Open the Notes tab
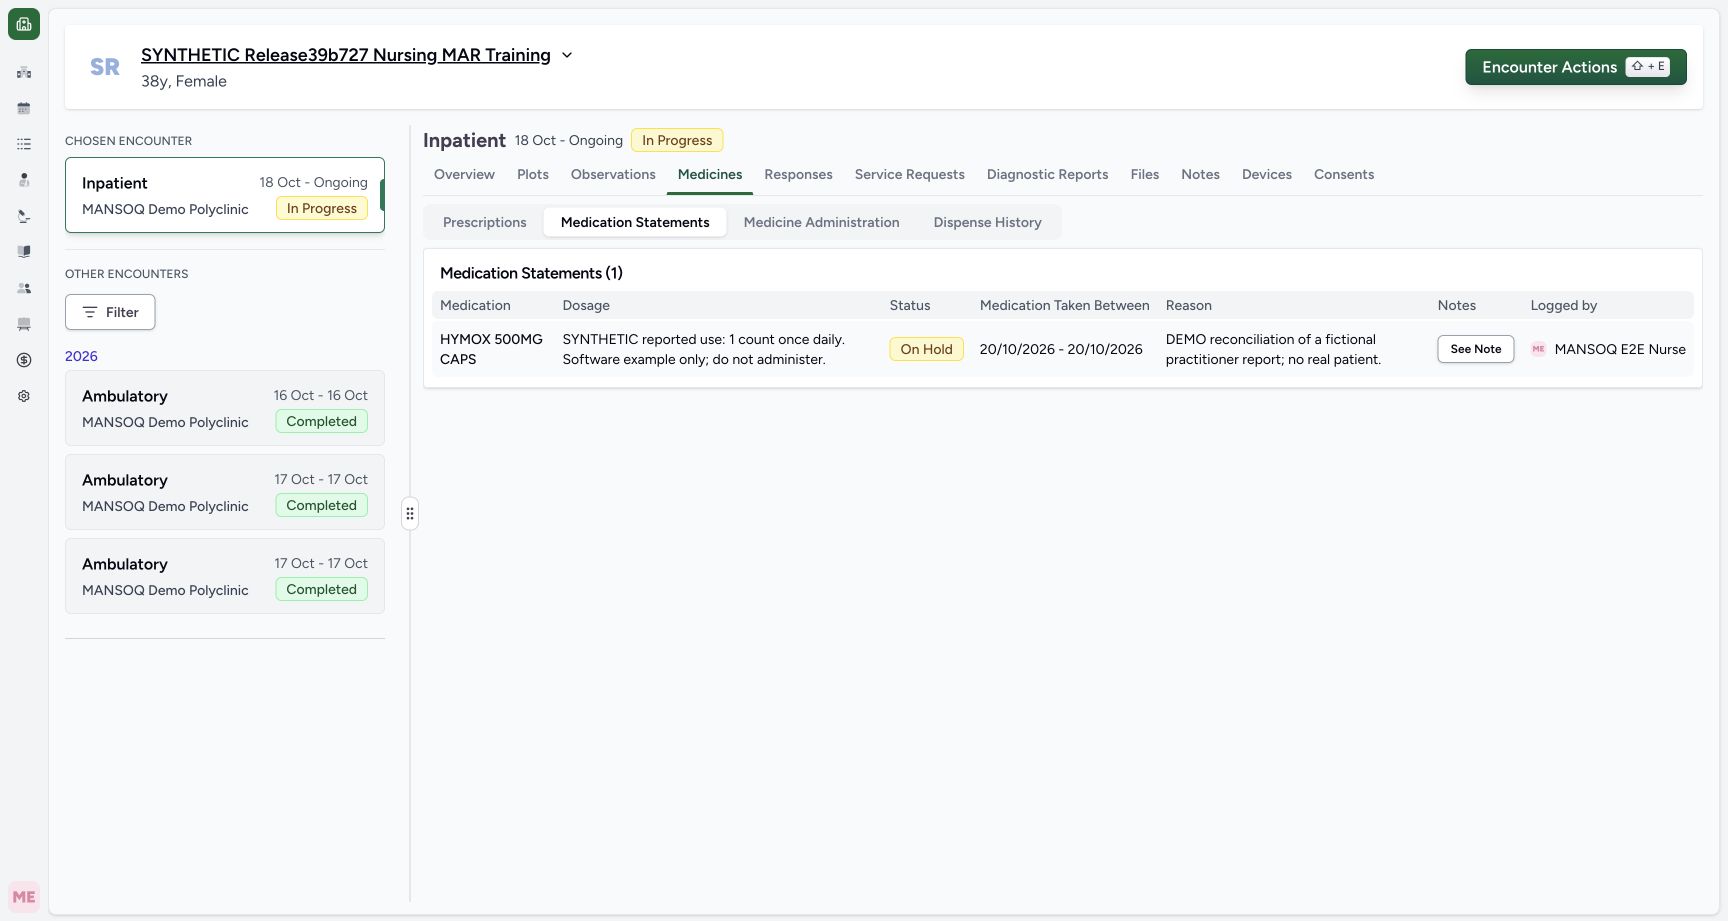Viewport: 1728px width, 921px height. pyautogui.click(x=1200, y=174)
